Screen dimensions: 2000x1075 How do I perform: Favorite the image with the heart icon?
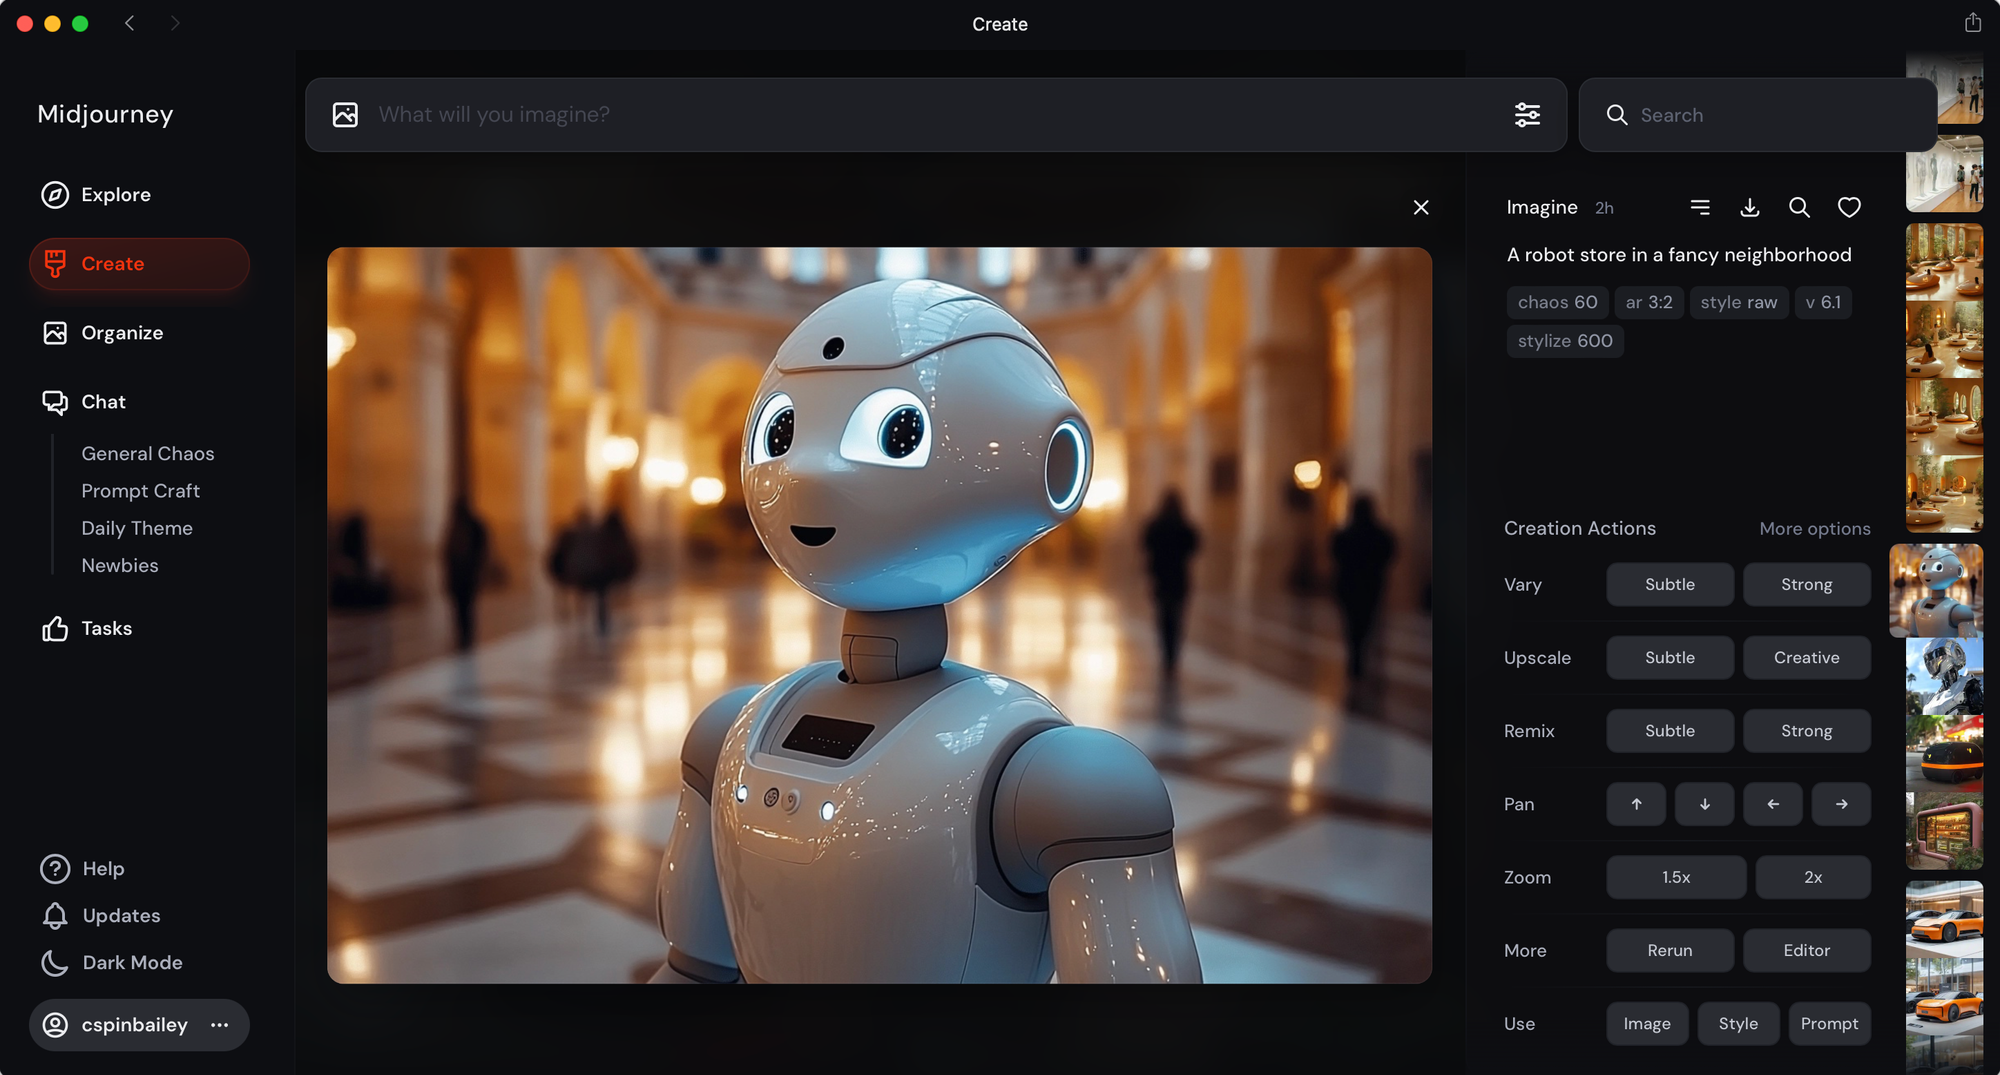pyautogui.click(x=1849, y=207)
